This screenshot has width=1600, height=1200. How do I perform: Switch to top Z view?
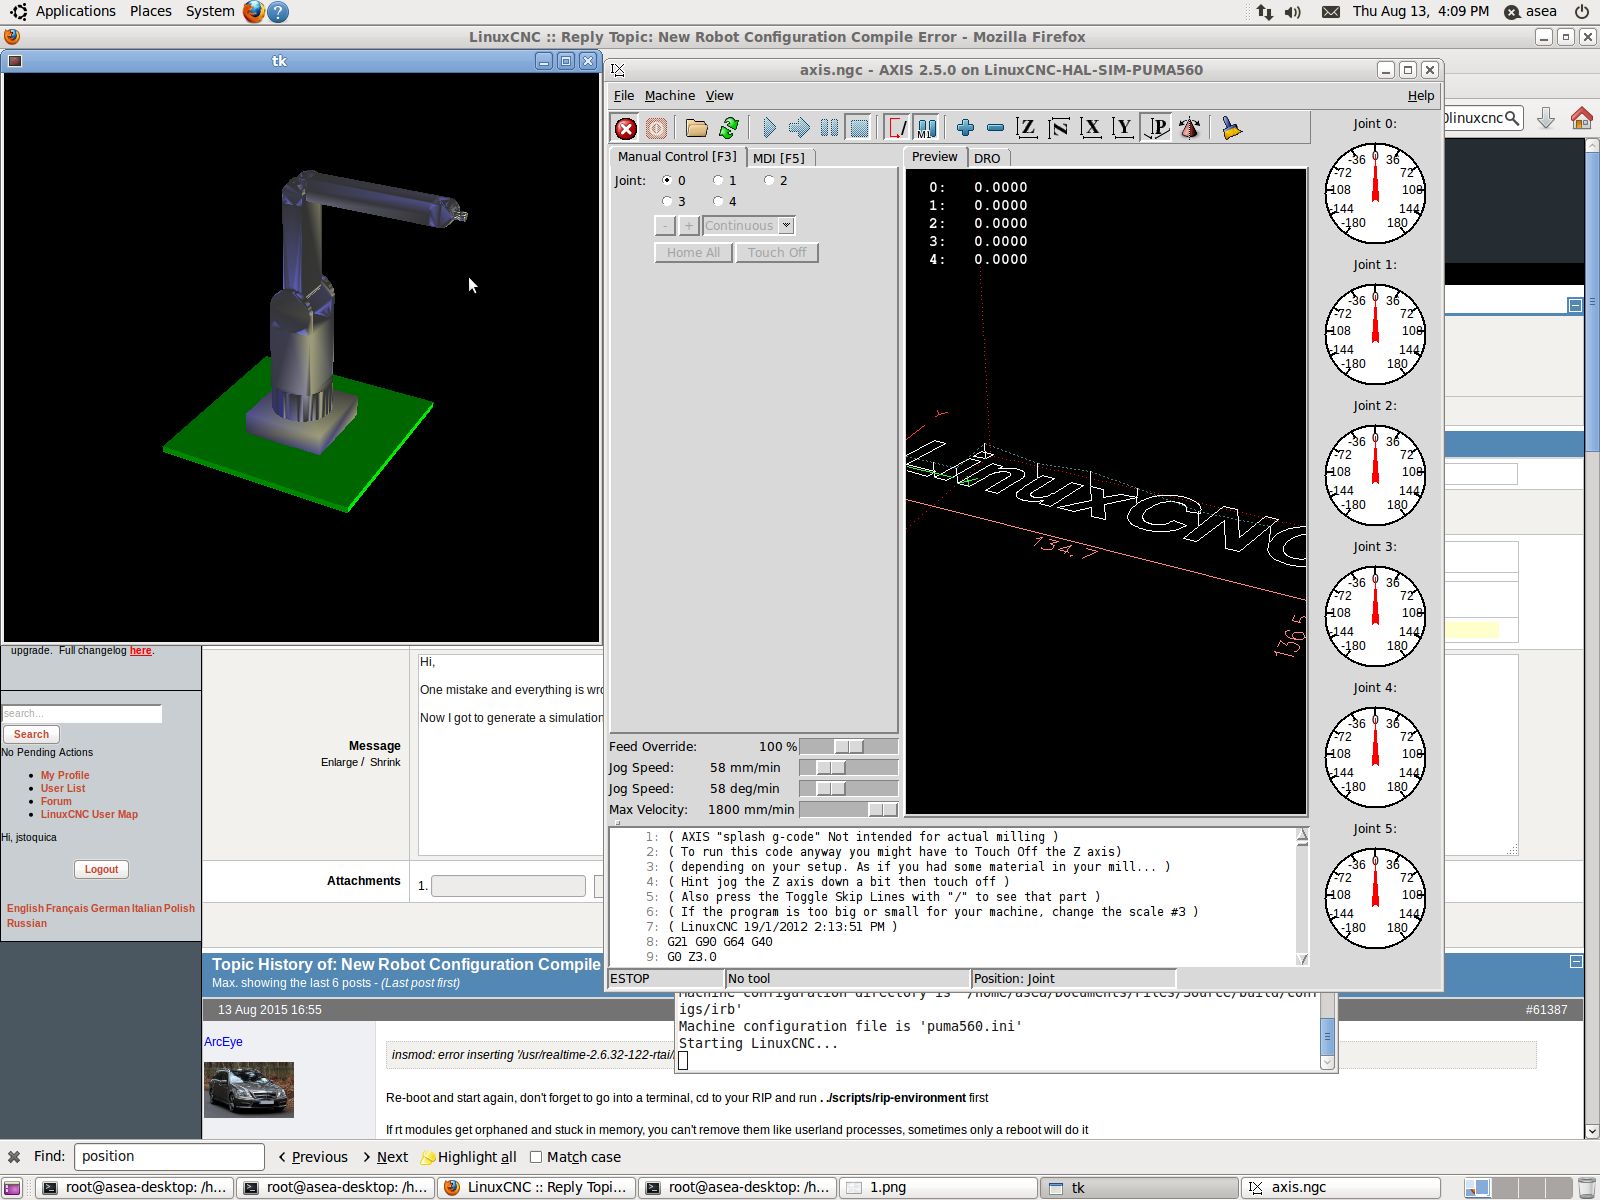click(x=1026, y=128)
